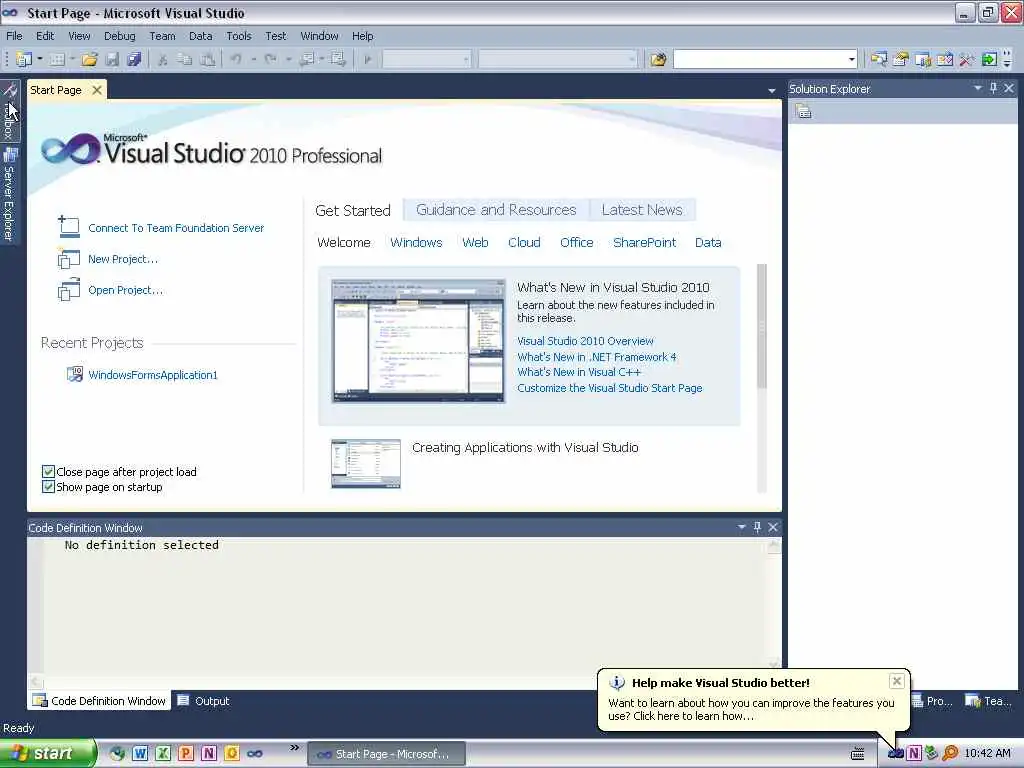Viewport: 1024px width, 768px height.
Task: Open the Undo history dropdown arrow
Action: 253,59
